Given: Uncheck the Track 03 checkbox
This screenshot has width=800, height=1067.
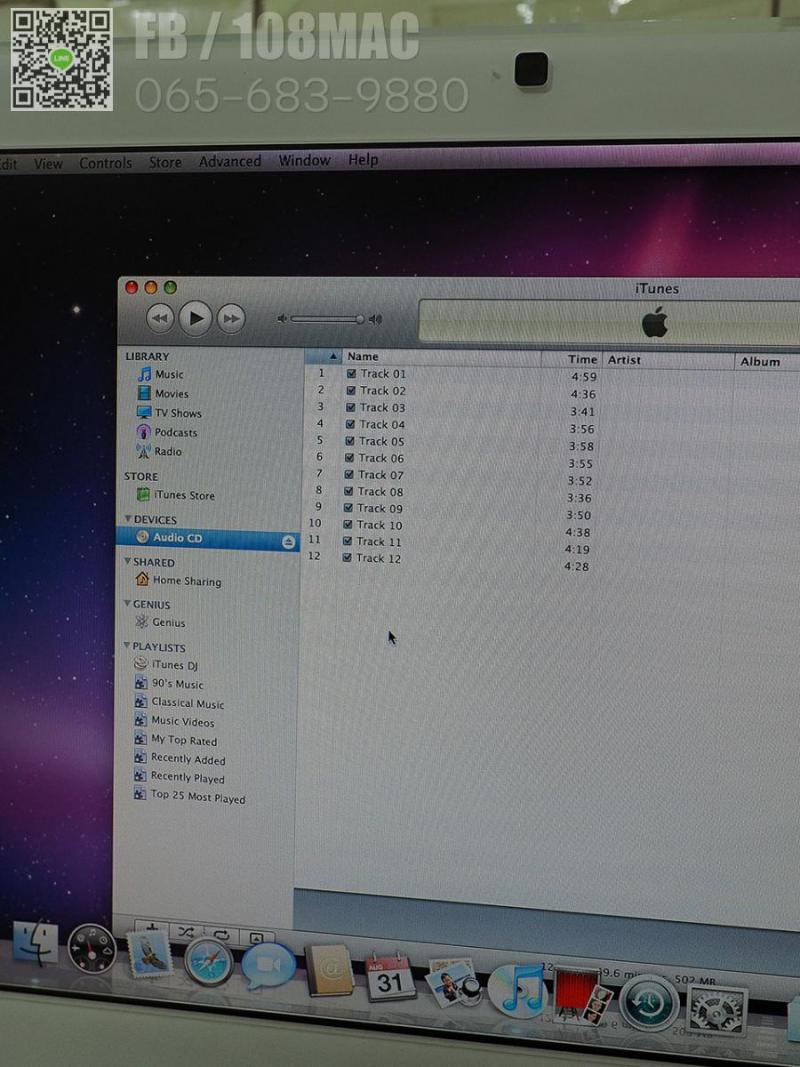Looking at the screenshot, I should pyautogui.click(x=351, y=408).
